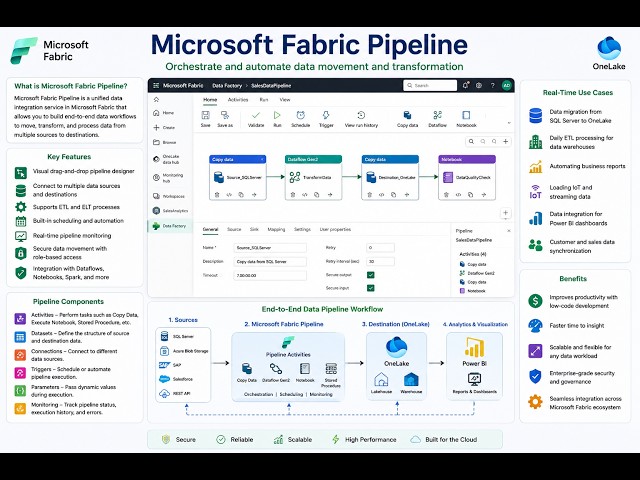Screen dimensions: 640x480
Task: Open Browse in the left sidebar
Action: [x=164, y=142]
